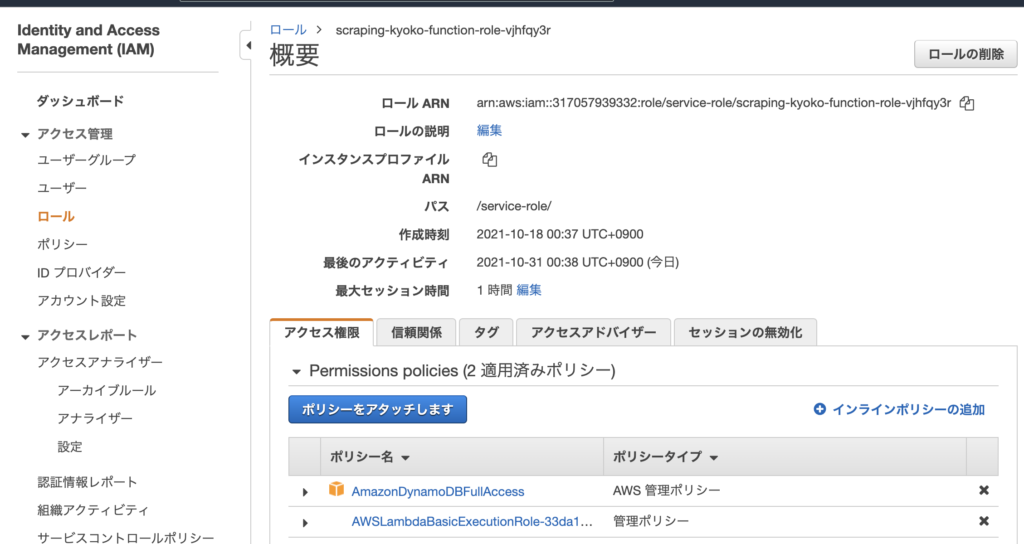This screenshot has width=1024, height=544.
Task: Open ID プロバイダー in the sidebar
Action: pyautogui.click(x=82, y=272)
